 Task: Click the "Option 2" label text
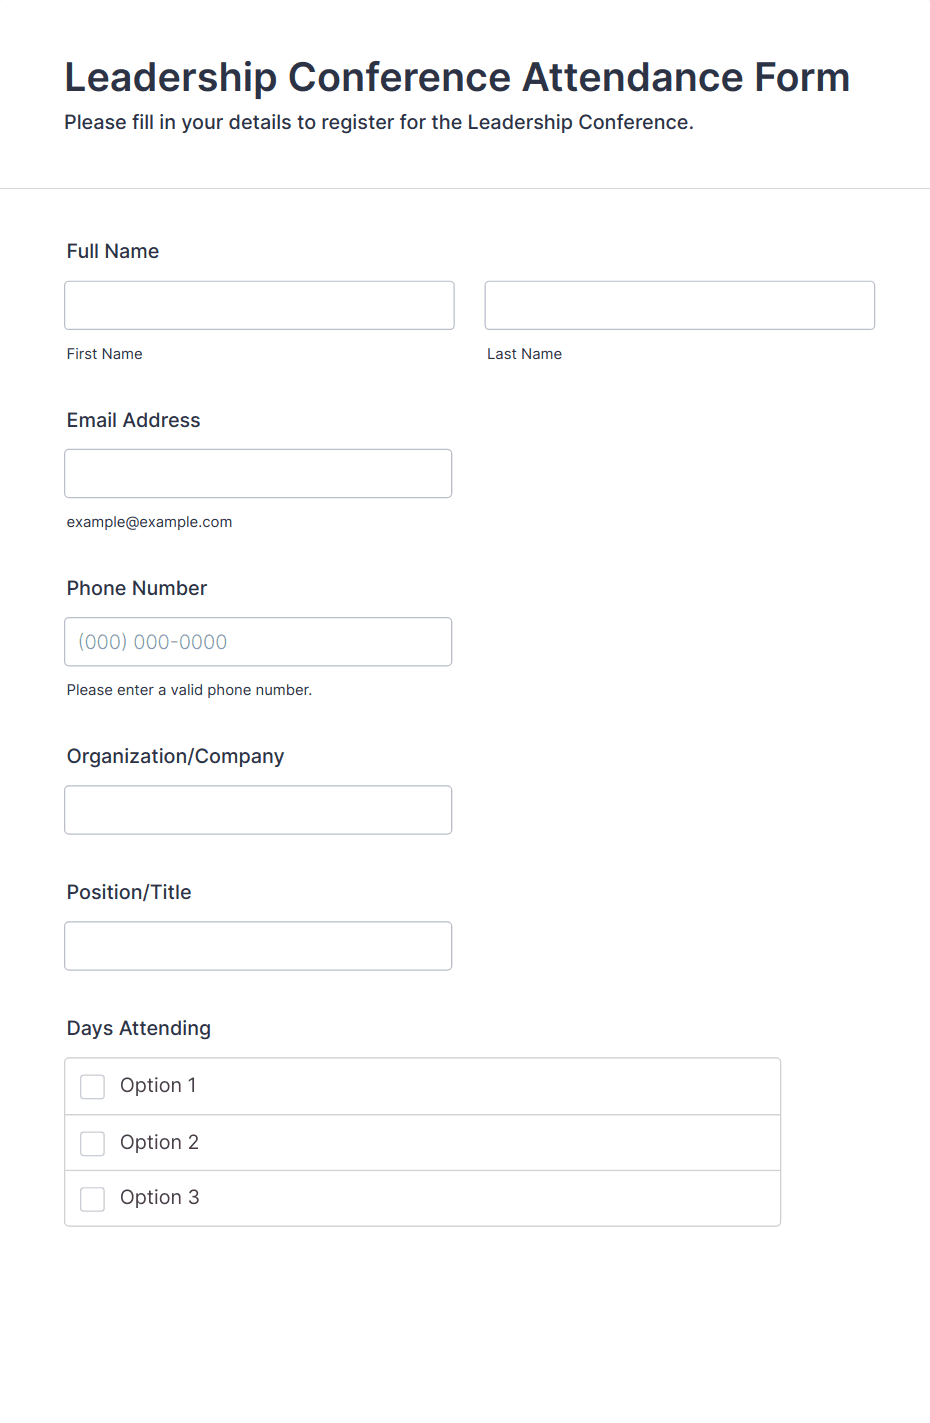[159, 1142]
